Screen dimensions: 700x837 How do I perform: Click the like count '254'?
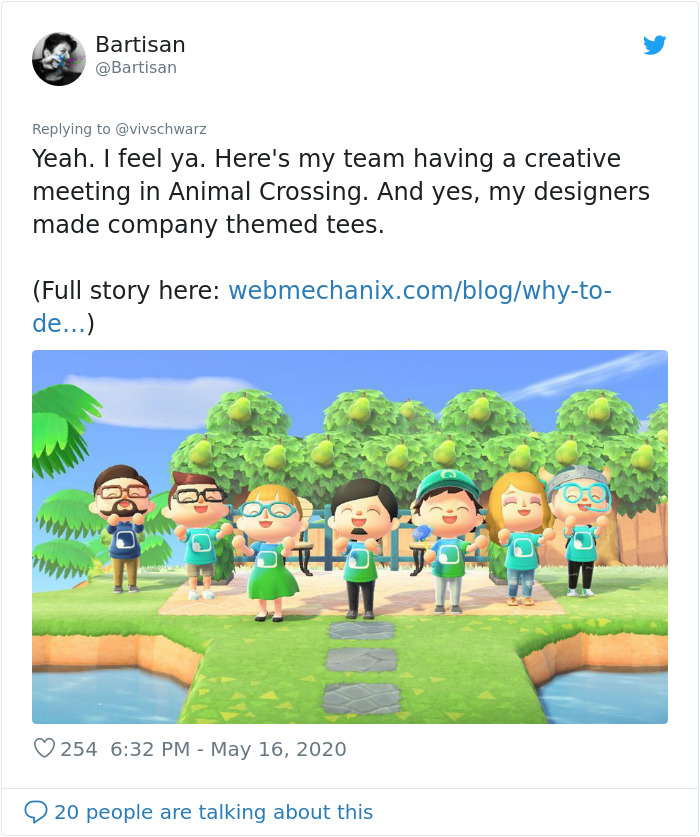pos(78,749)
